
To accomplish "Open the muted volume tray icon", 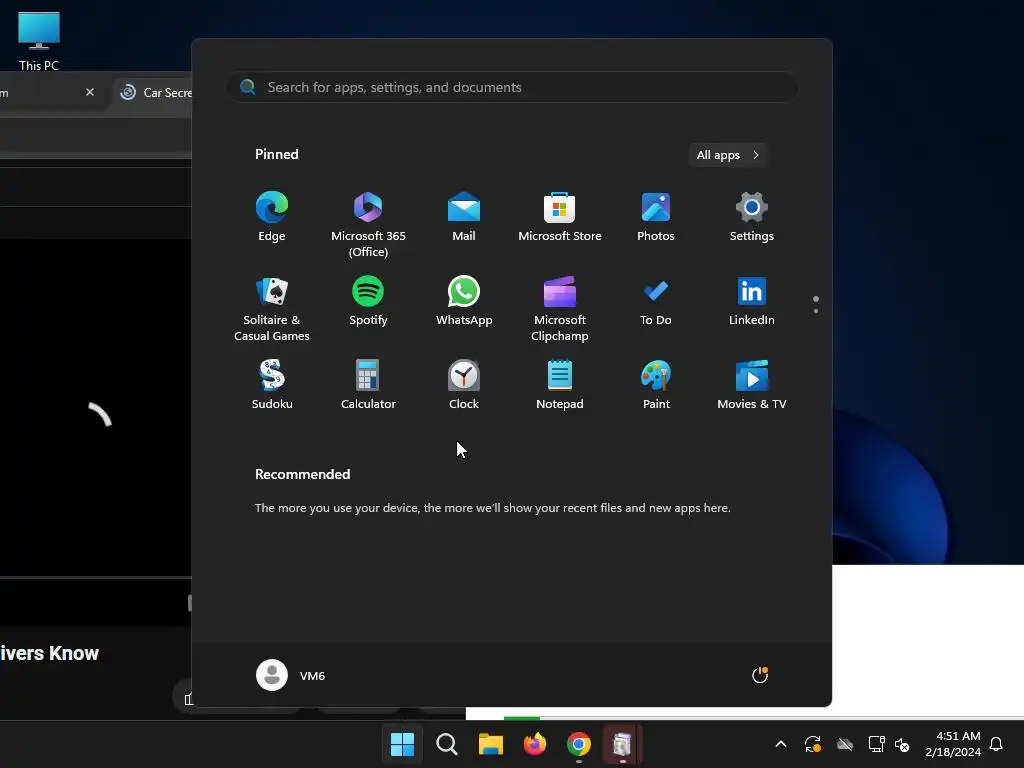I will coord(902,744).
